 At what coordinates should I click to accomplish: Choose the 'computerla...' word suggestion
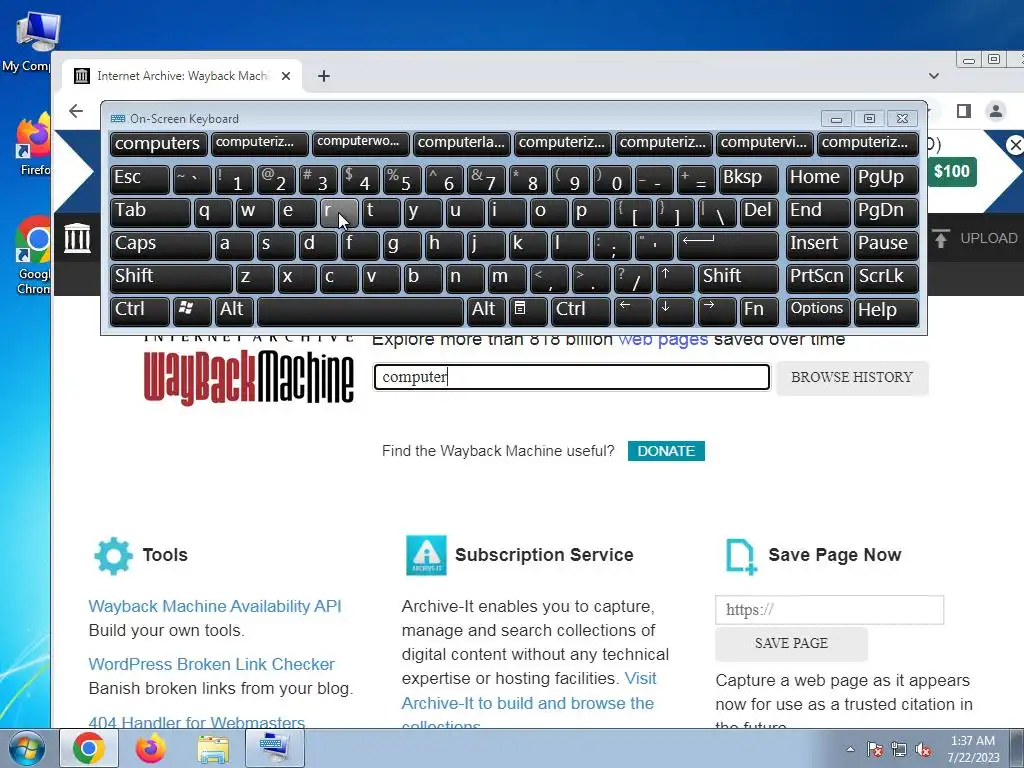click(462, 144)
